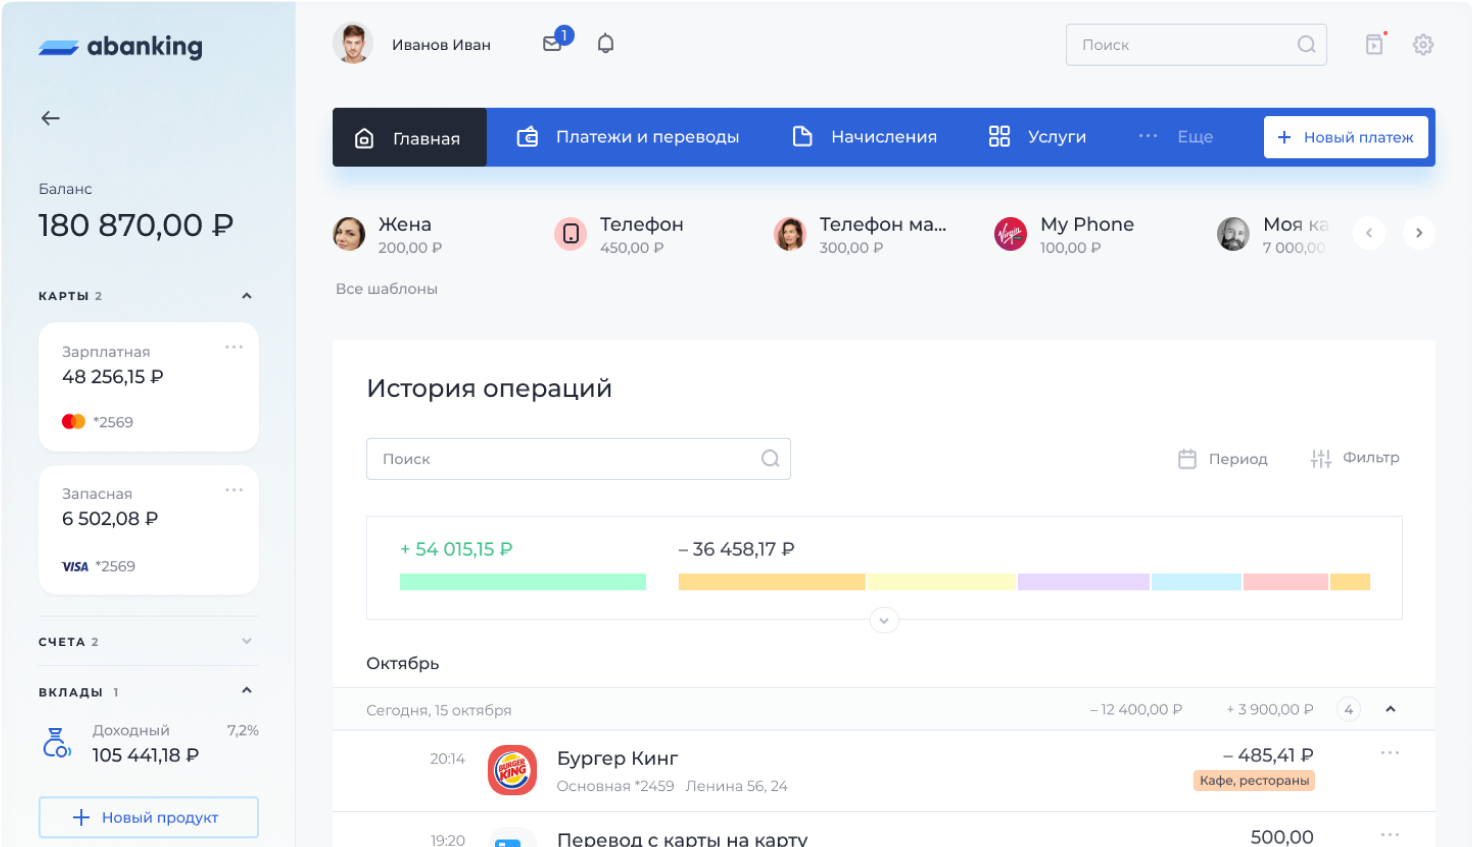The image size is (1472, 847).
Task: Open the settings gear icon
Action: coord(1423,45)
